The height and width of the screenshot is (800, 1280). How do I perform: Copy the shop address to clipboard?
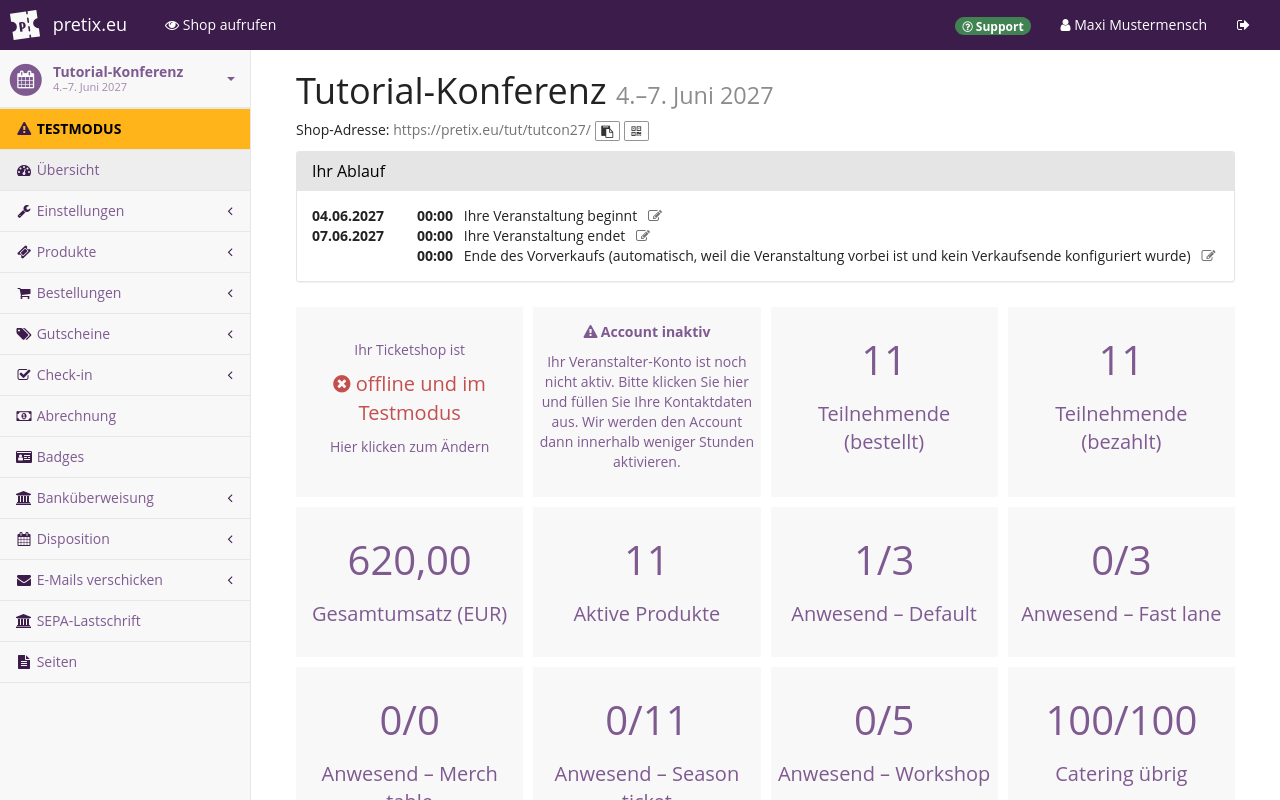(607, 131)
